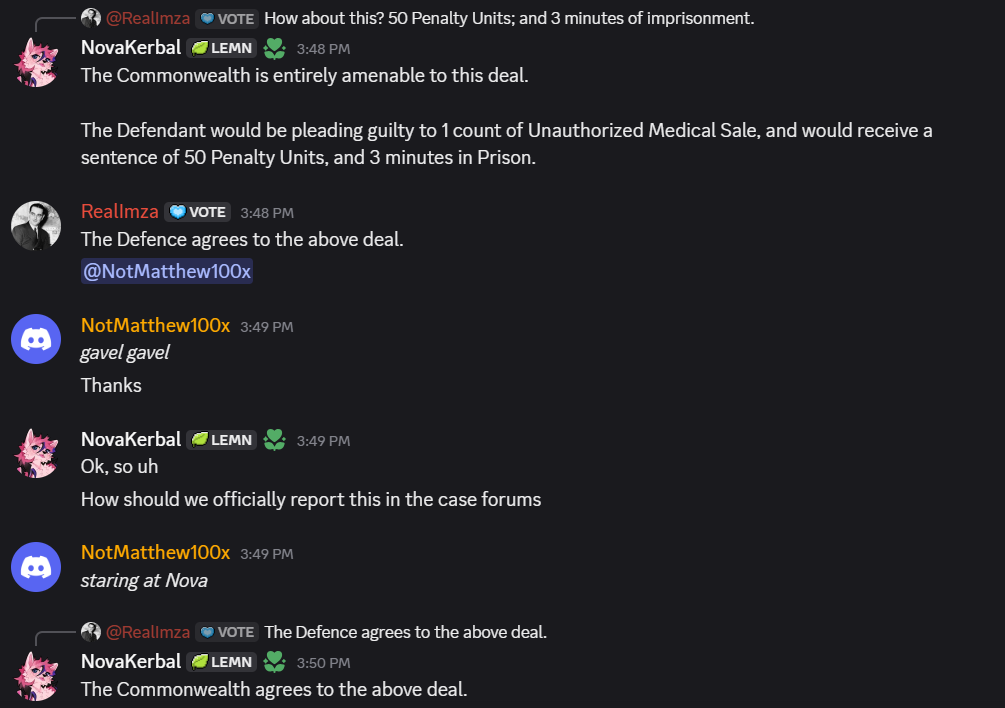Click the blue heart icon in VOTE badge

pos(176,211)
